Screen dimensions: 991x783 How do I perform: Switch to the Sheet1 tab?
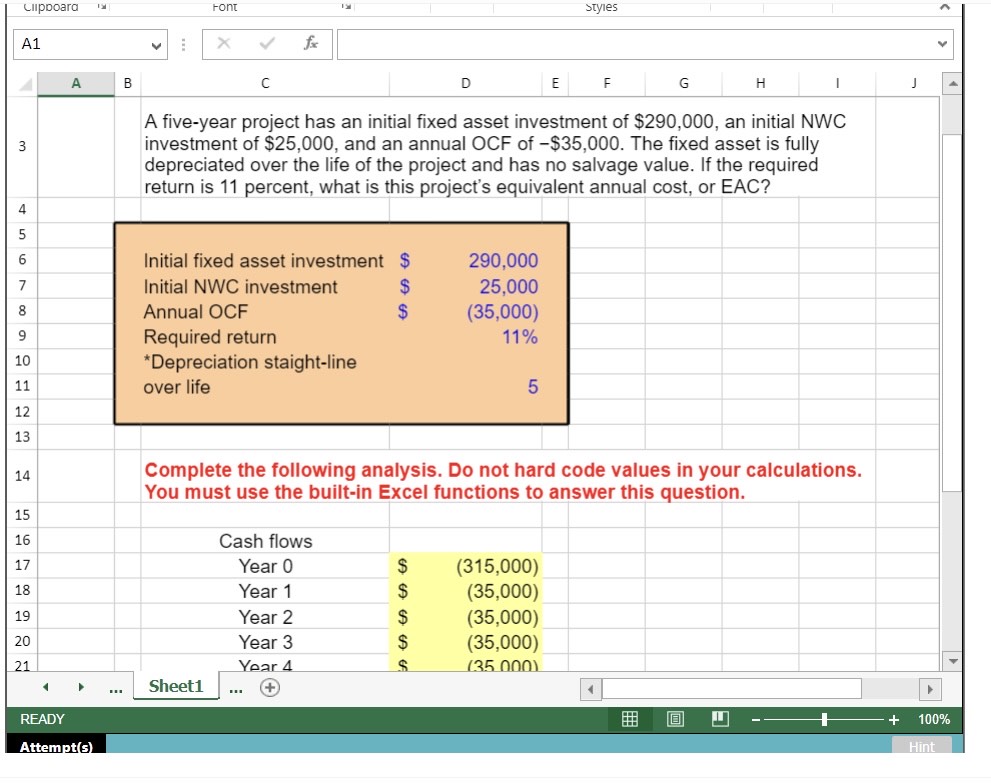click(x=176, y=686)
